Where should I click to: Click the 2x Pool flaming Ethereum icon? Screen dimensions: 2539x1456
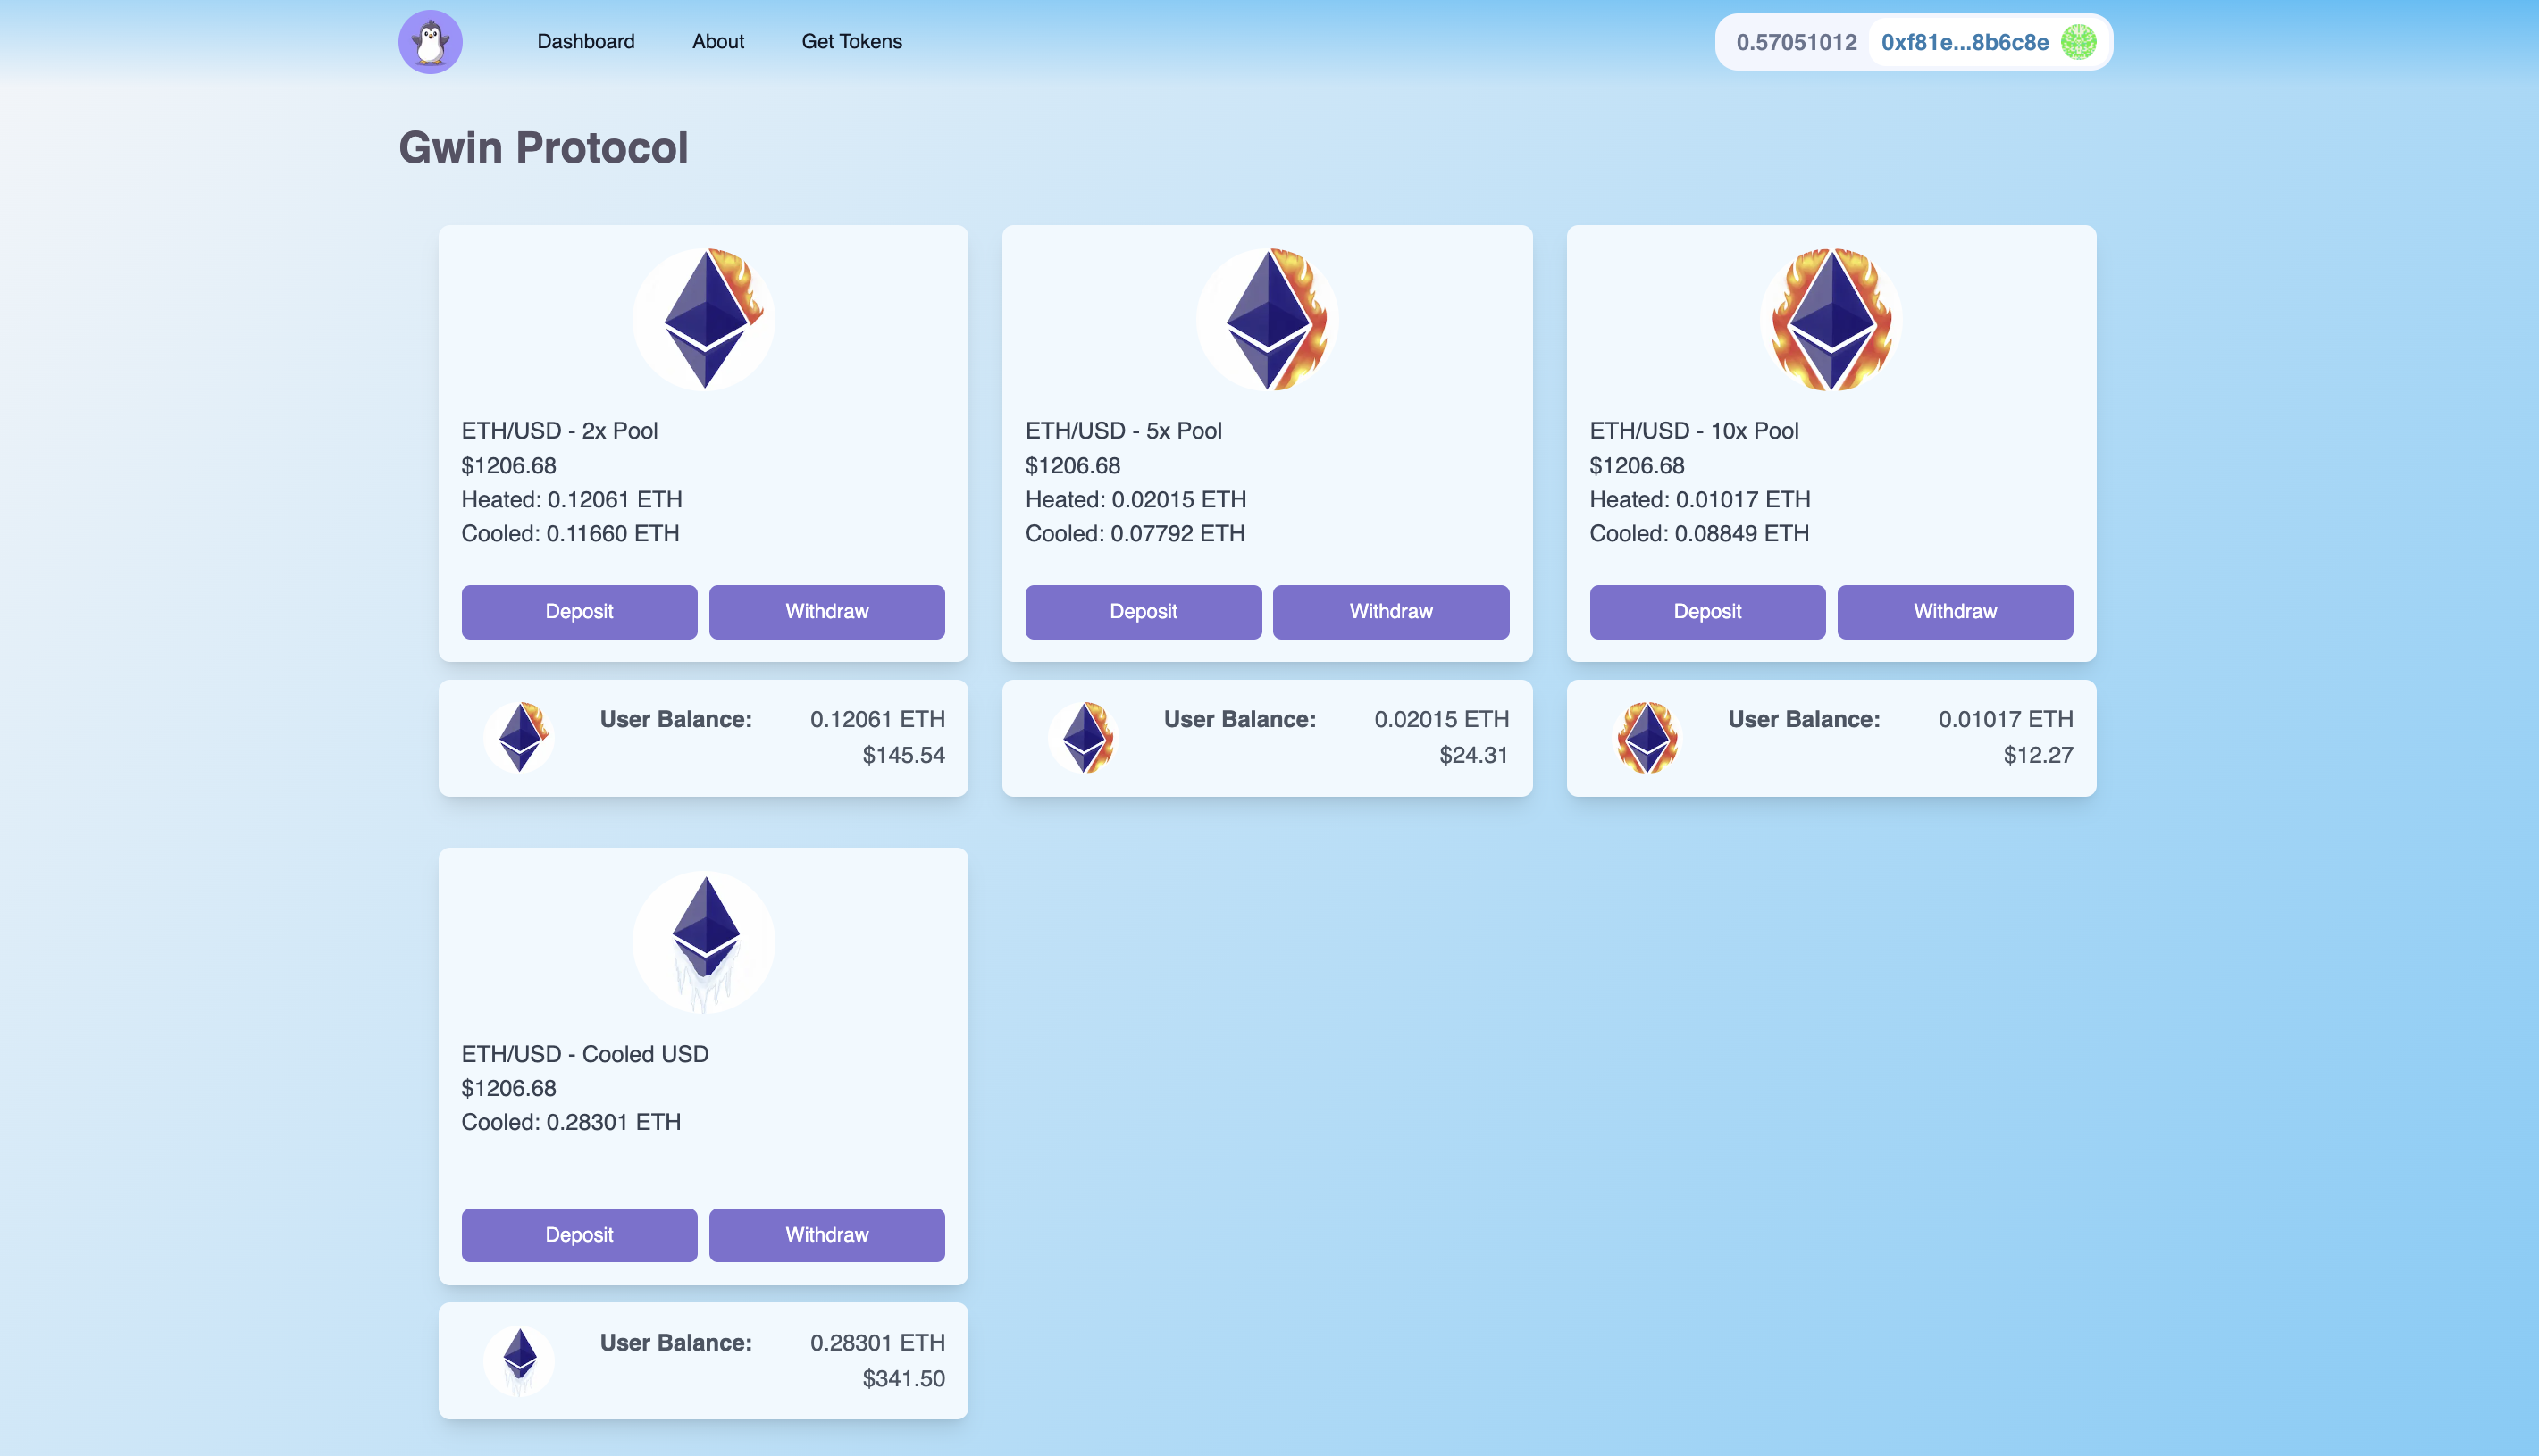pyautogui.click(x=704, y=319)
